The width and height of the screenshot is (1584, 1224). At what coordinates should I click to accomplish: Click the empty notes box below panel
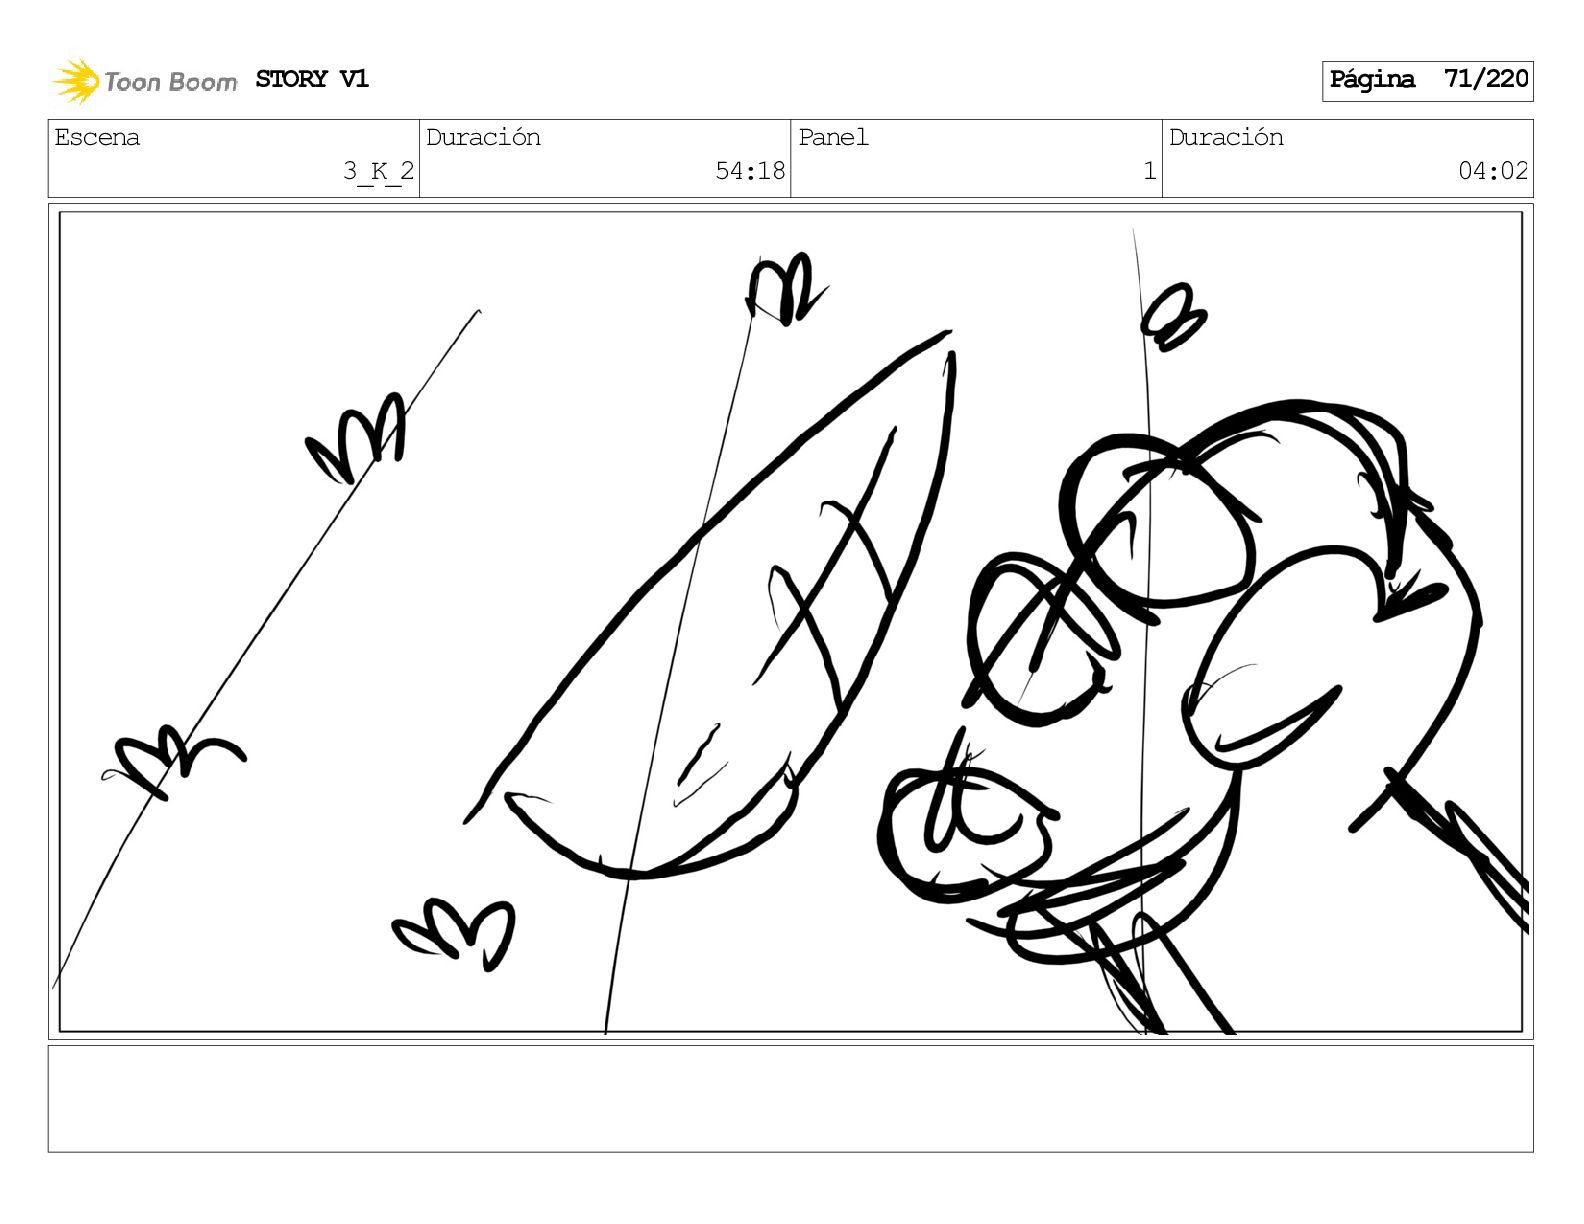(x=790, y=1099)
